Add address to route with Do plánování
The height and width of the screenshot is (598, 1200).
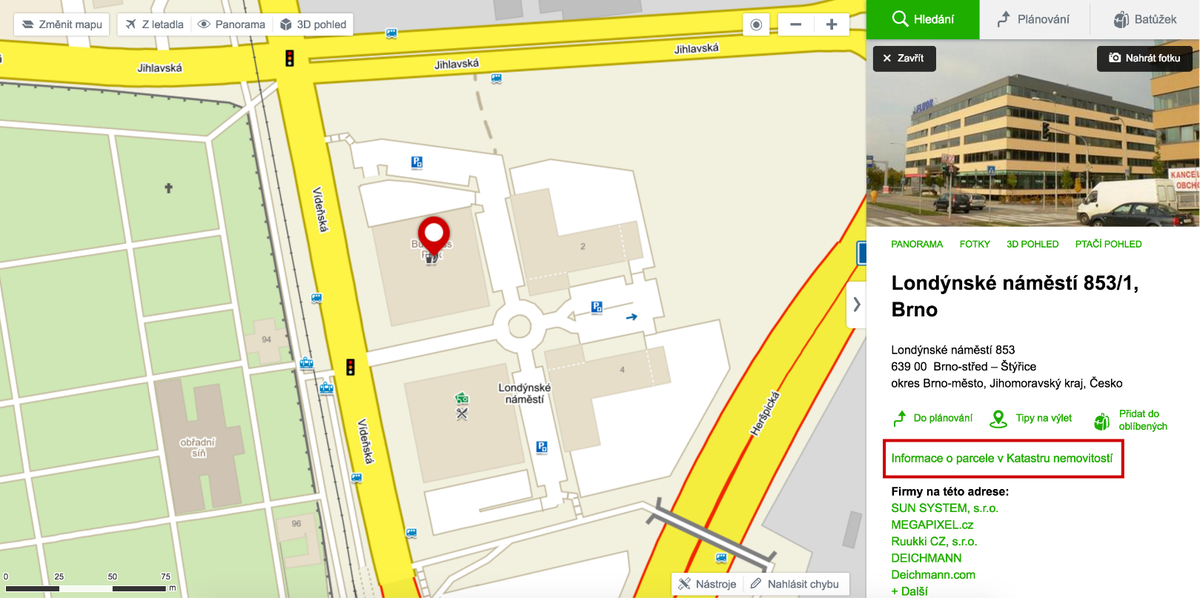[932, 420]
